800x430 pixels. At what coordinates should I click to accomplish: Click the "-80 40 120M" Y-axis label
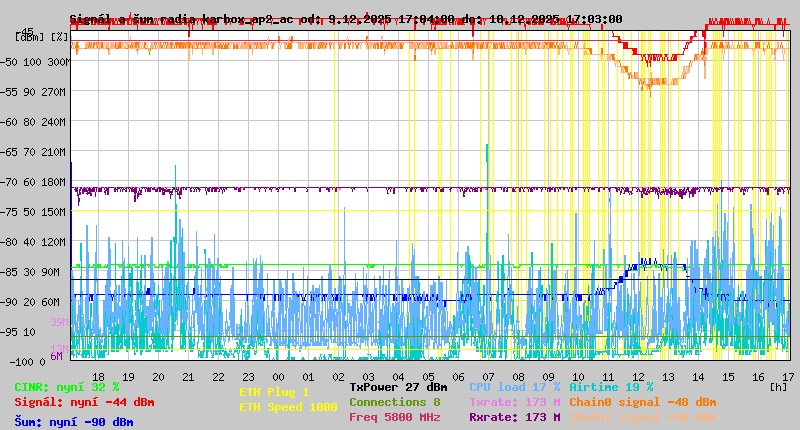pyautogui.click(x=33, y=242)
